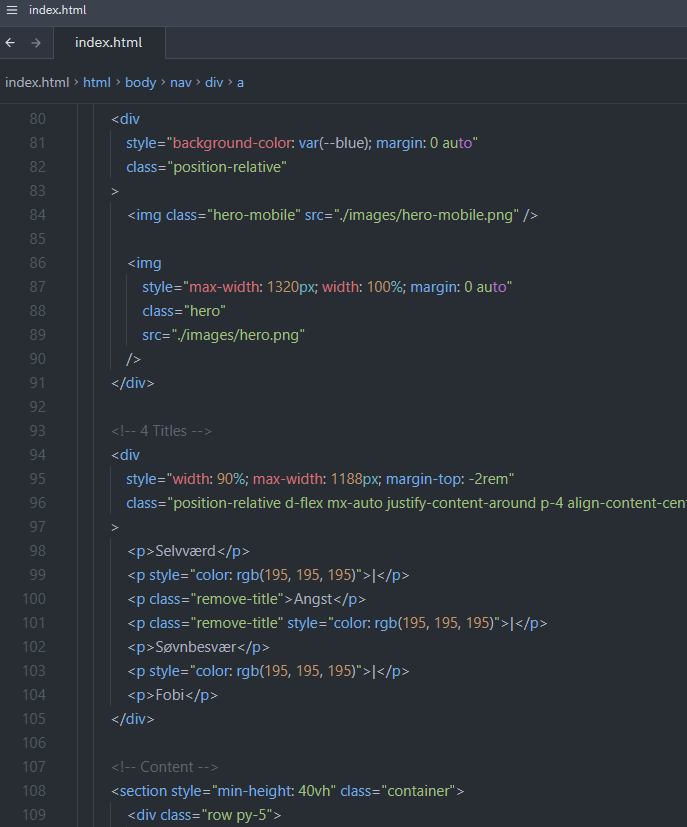Click the '4 Titles' comment
The height and width of the screenshot is (827, 687).
161,431
